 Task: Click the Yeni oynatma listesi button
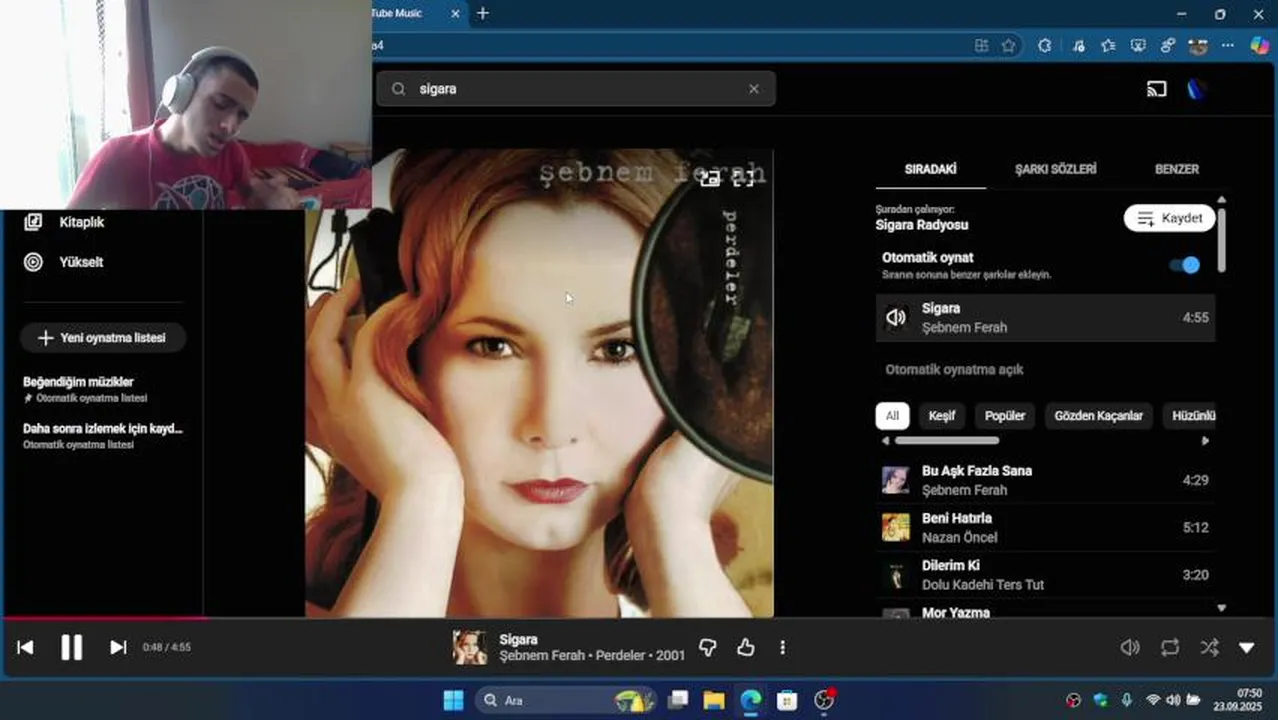[103, 338]
